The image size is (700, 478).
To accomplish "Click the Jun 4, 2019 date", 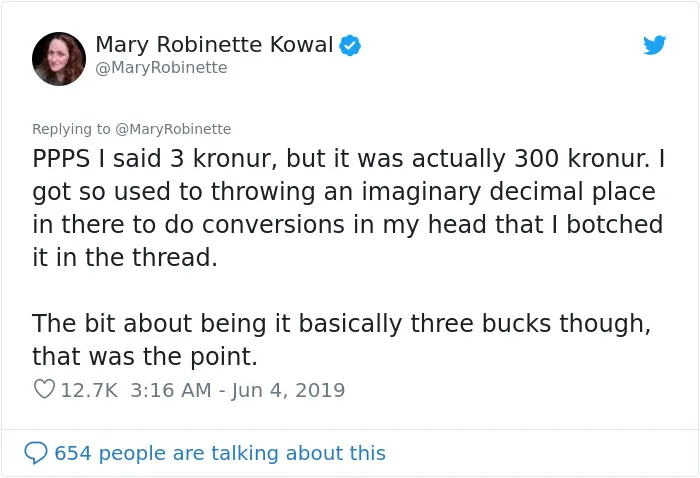I will 288,391.
